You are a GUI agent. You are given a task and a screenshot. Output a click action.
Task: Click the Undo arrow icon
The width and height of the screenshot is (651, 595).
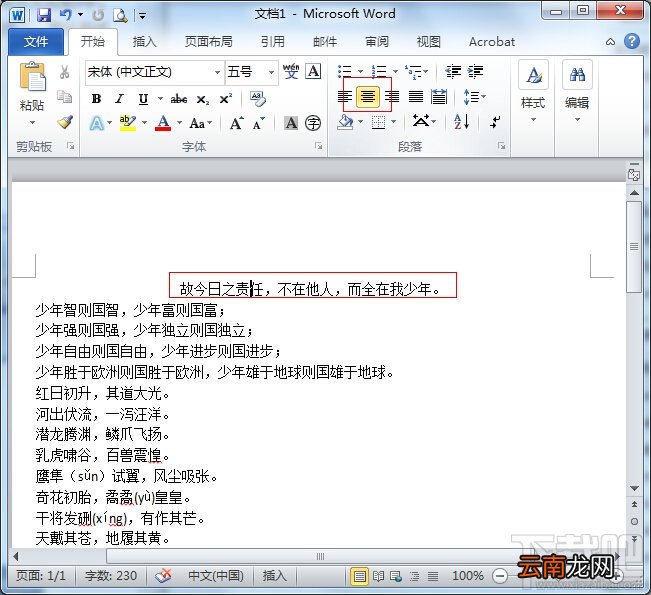(x=66, y=15)
